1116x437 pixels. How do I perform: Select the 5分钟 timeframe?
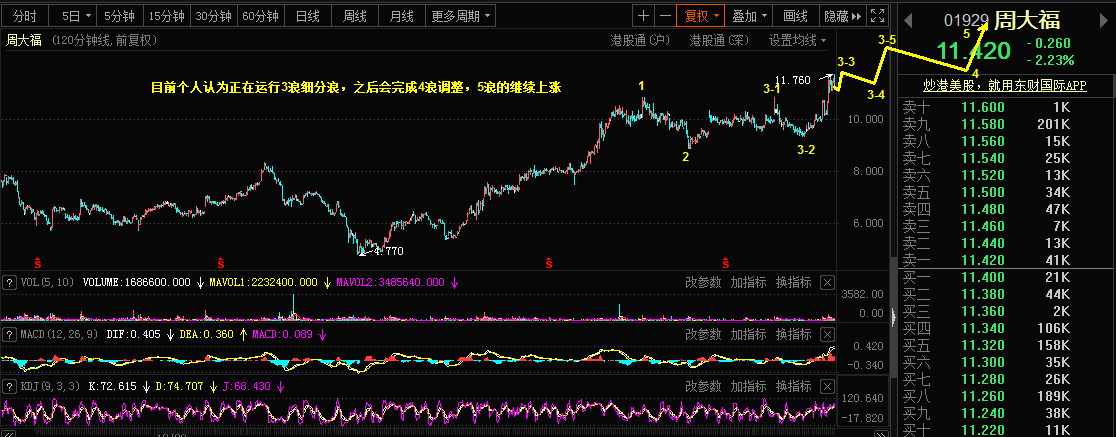pyautogui.click(x=120, y=16)
